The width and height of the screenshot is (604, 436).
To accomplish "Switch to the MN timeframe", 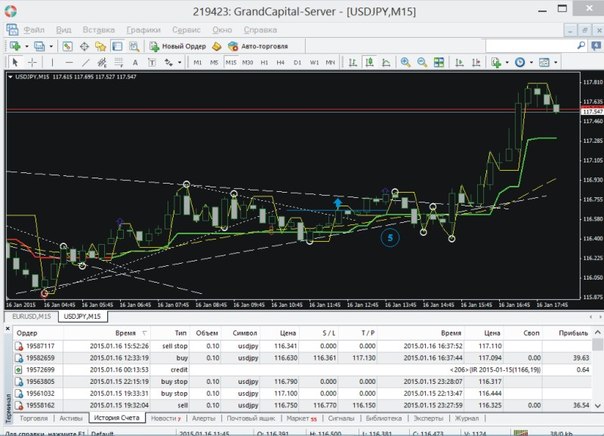I will pos(330,62).
